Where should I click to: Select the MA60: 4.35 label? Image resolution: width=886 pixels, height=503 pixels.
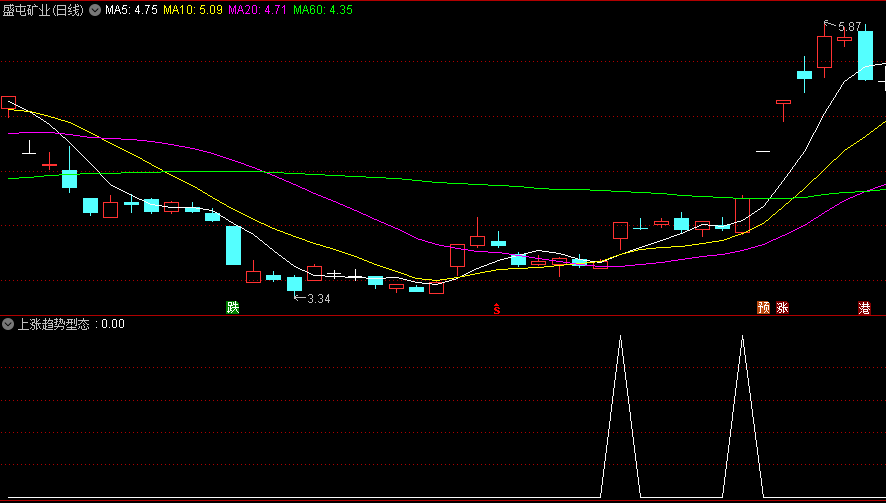click(x=323, y=10)
